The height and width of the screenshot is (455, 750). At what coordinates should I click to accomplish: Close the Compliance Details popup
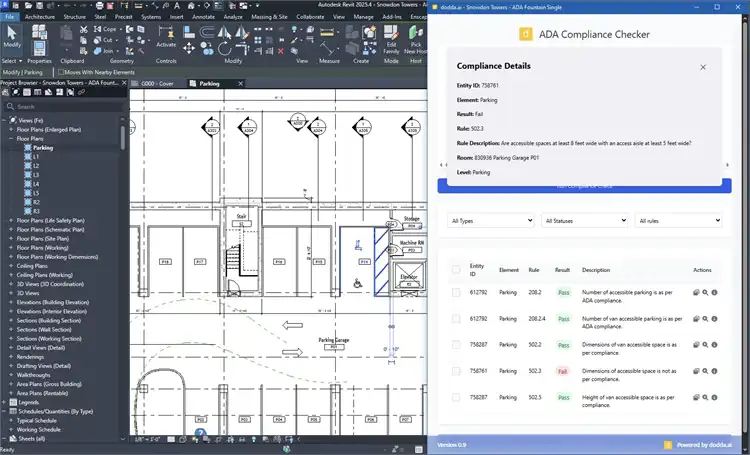pyautogui.click(x=702, y=67)
